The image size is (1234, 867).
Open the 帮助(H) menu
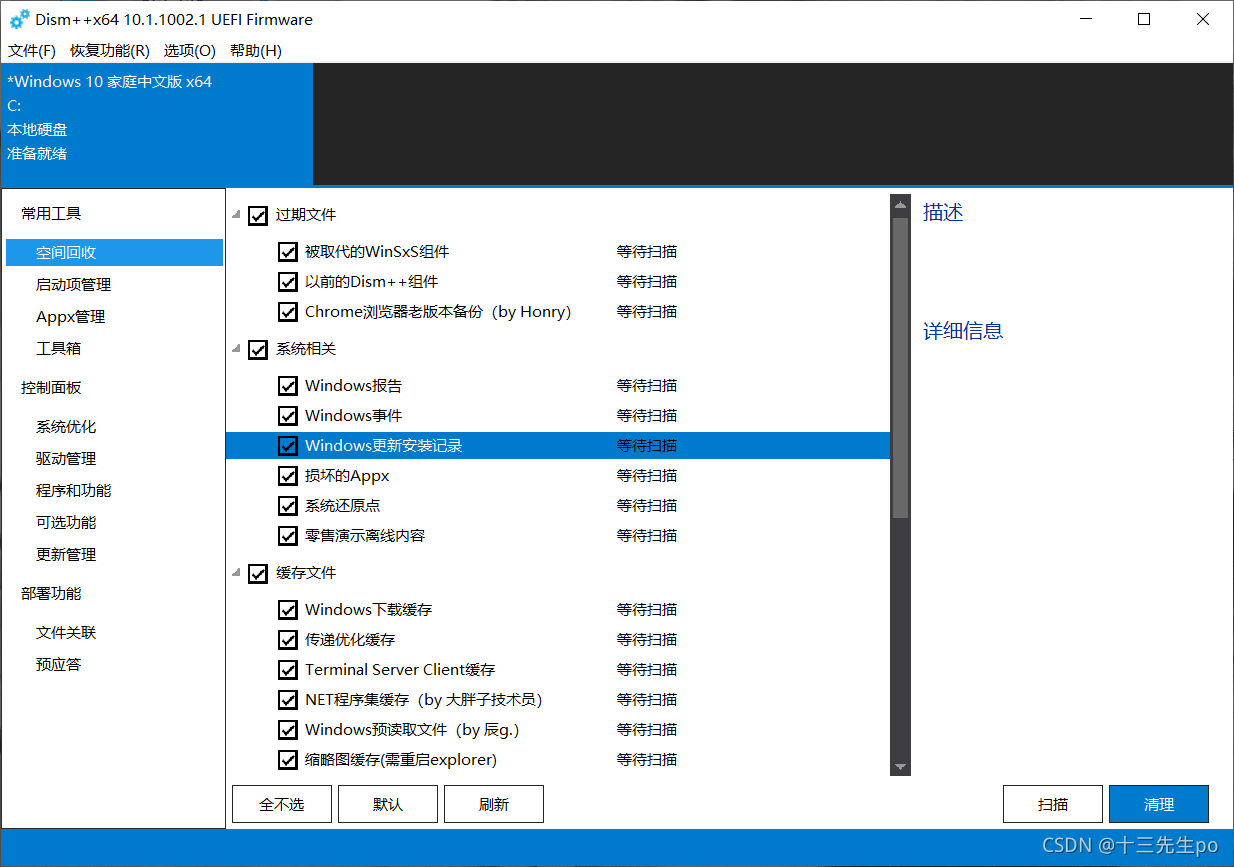(x=256, y=50)
